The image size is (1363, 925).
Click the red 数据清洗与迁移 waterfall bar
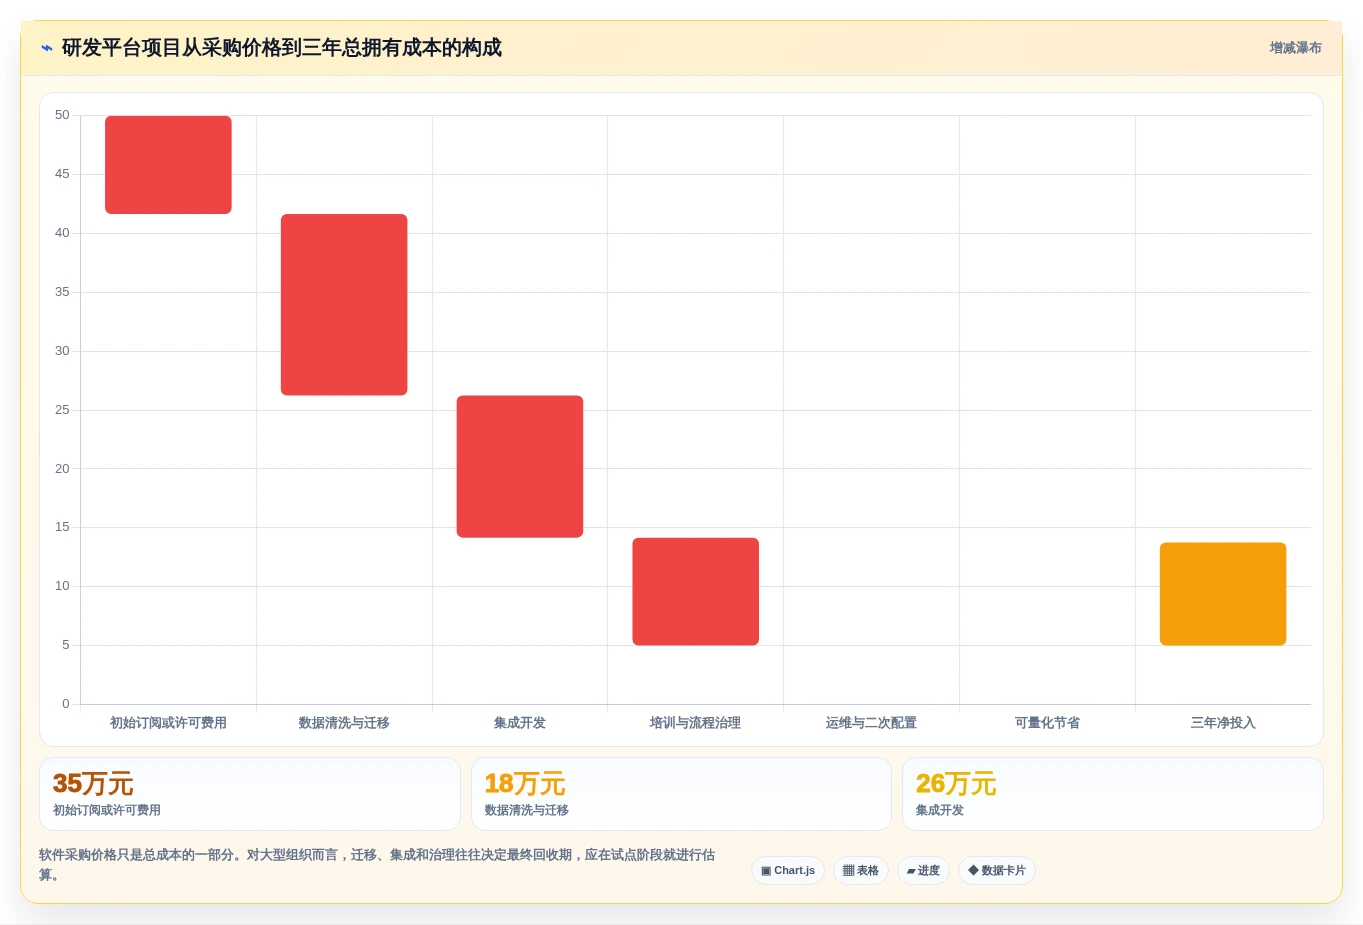344,304
